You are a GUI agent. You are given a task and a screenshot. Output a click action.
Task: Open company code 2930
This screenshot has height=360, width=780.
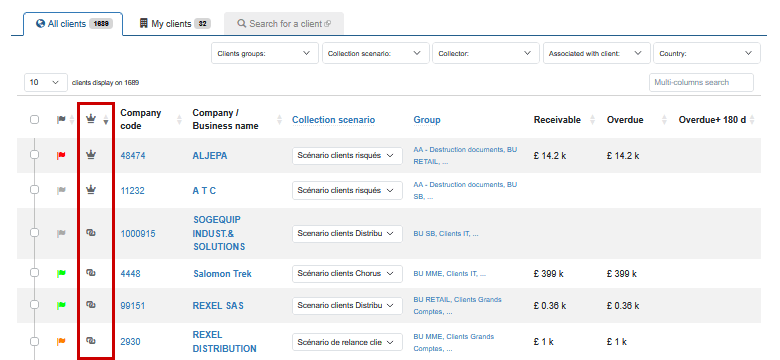click(x=130, y=342)
